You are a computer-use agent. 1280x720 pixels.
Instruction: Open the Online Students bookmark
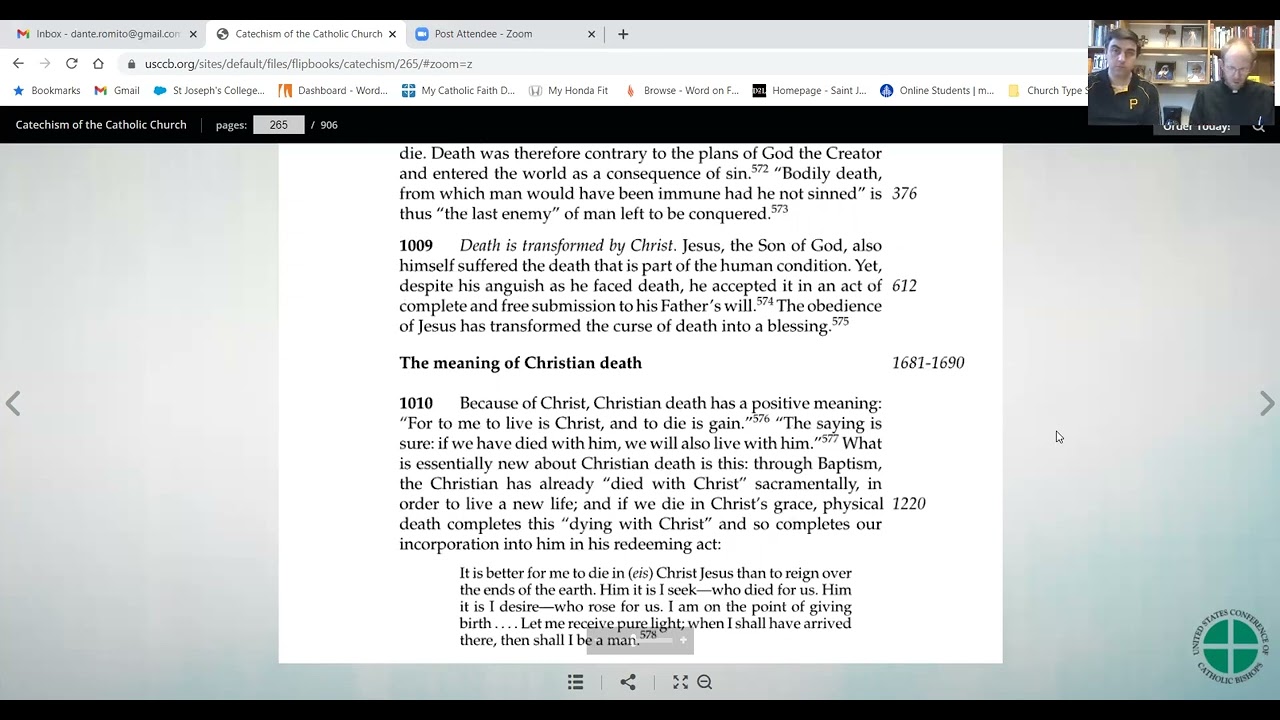pos(937,90)
